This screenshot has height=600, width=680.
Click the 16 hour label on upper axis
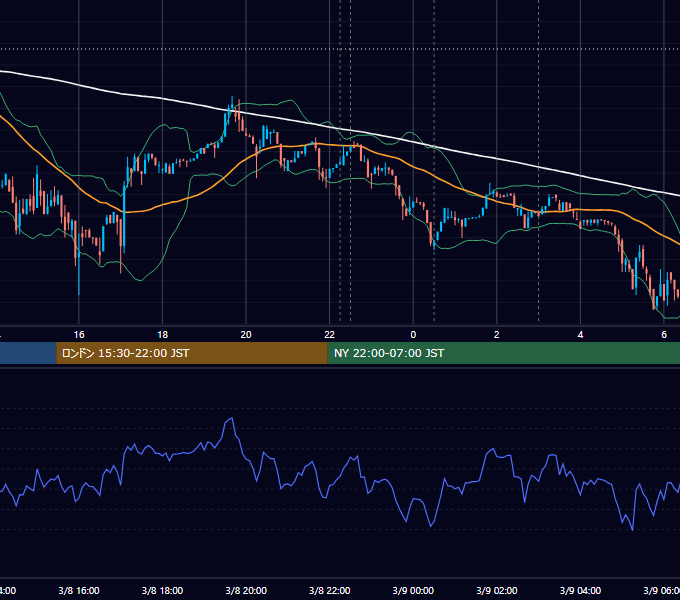tap(79, 335)
